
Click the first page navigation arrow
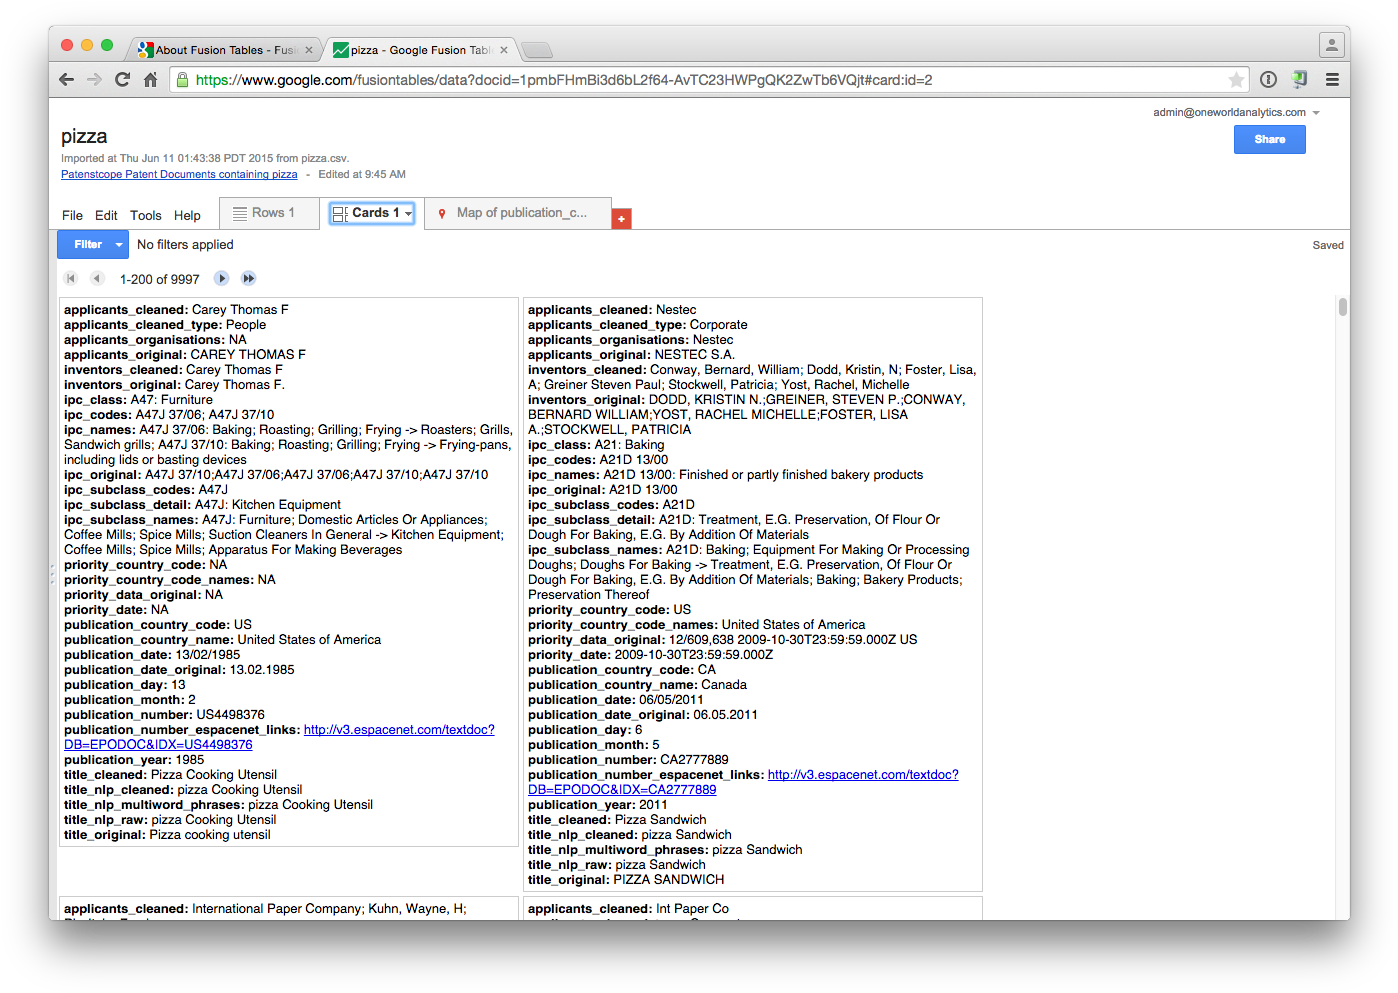click(70, 278)
